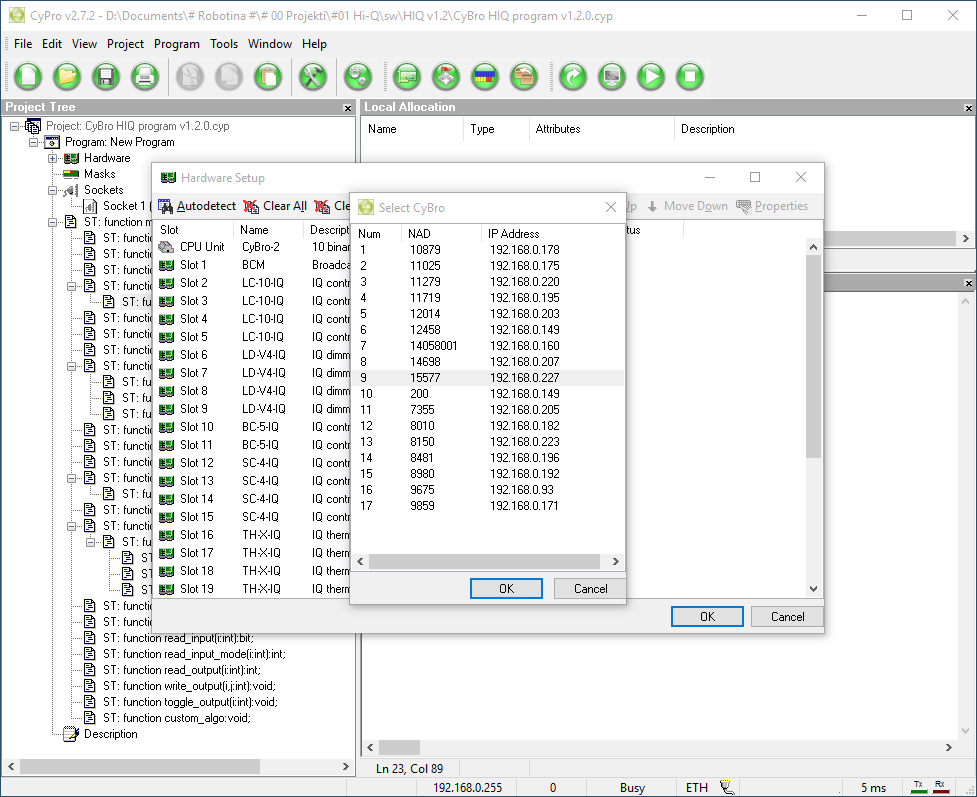Collapse the Sockets node in Project Tree
The height and width of the screenshot is (797, 977).
52,190
